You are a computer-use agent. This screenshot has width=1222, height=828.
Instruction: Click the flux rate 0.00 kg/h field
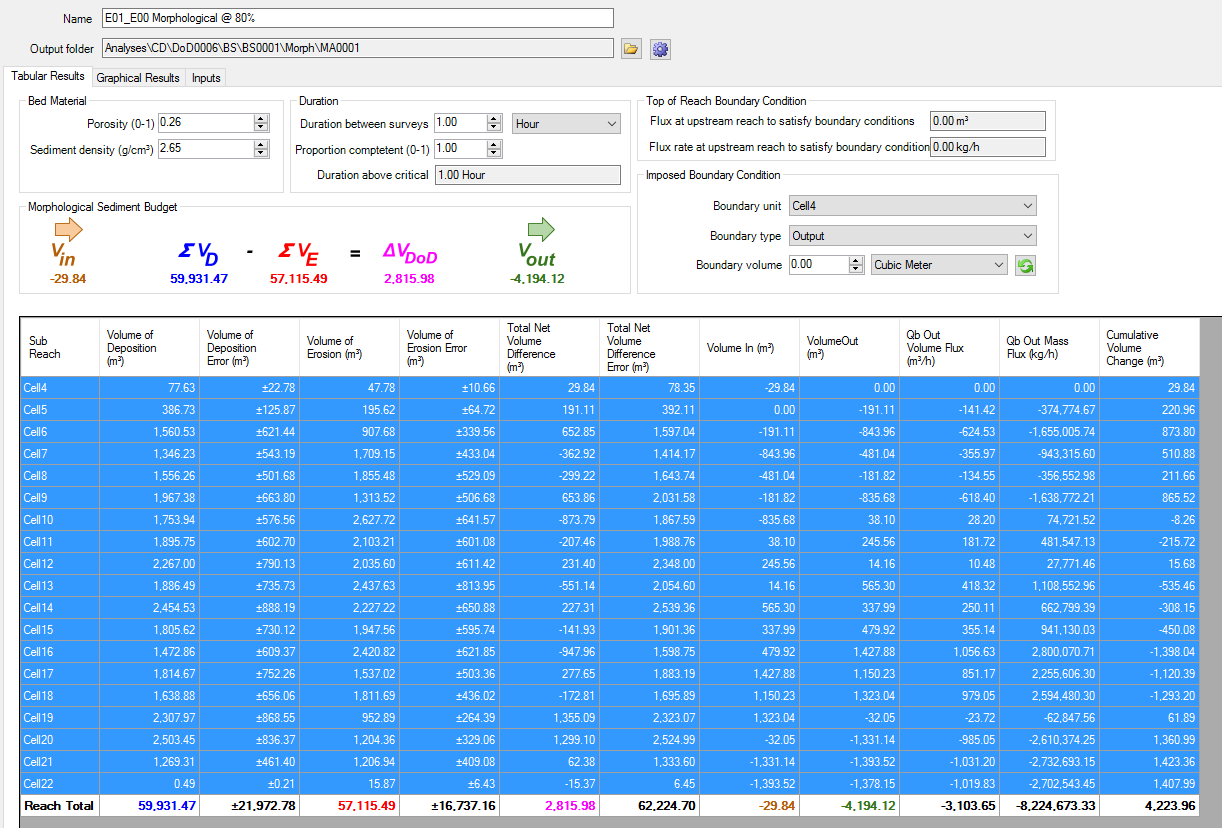(x=987, y=147)
